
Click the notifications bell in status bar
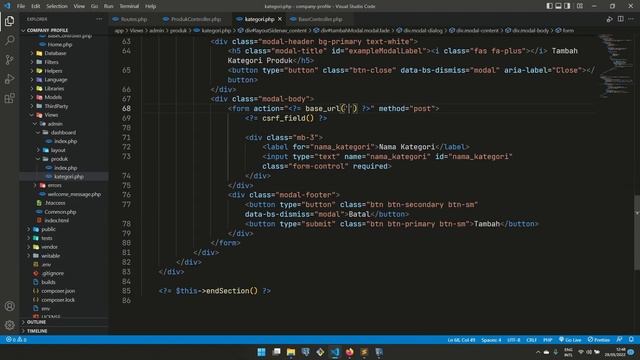(x=631, y=340)
